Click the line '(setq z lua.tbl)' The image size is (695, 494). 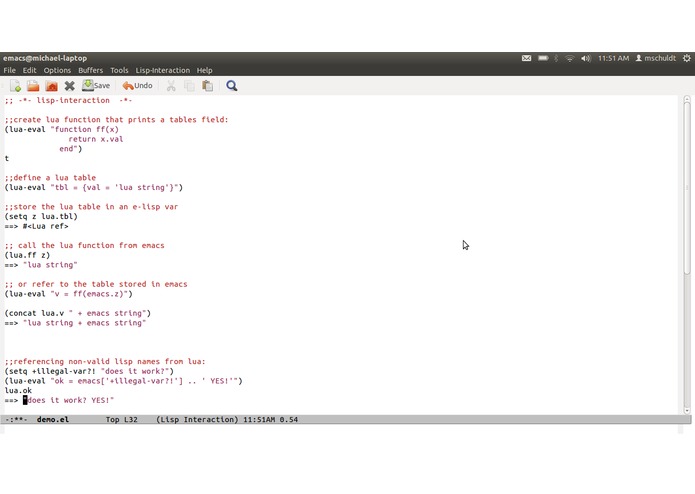41,216
